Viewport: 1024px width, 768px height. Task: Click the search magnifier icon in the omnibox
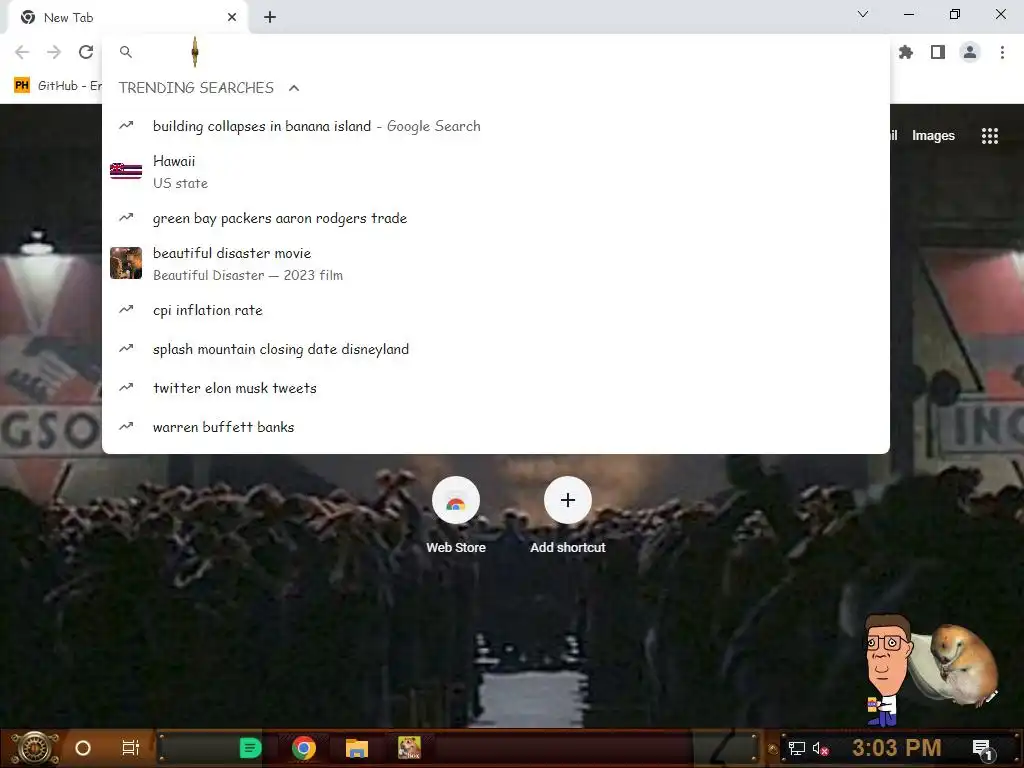tap(126, 52)
